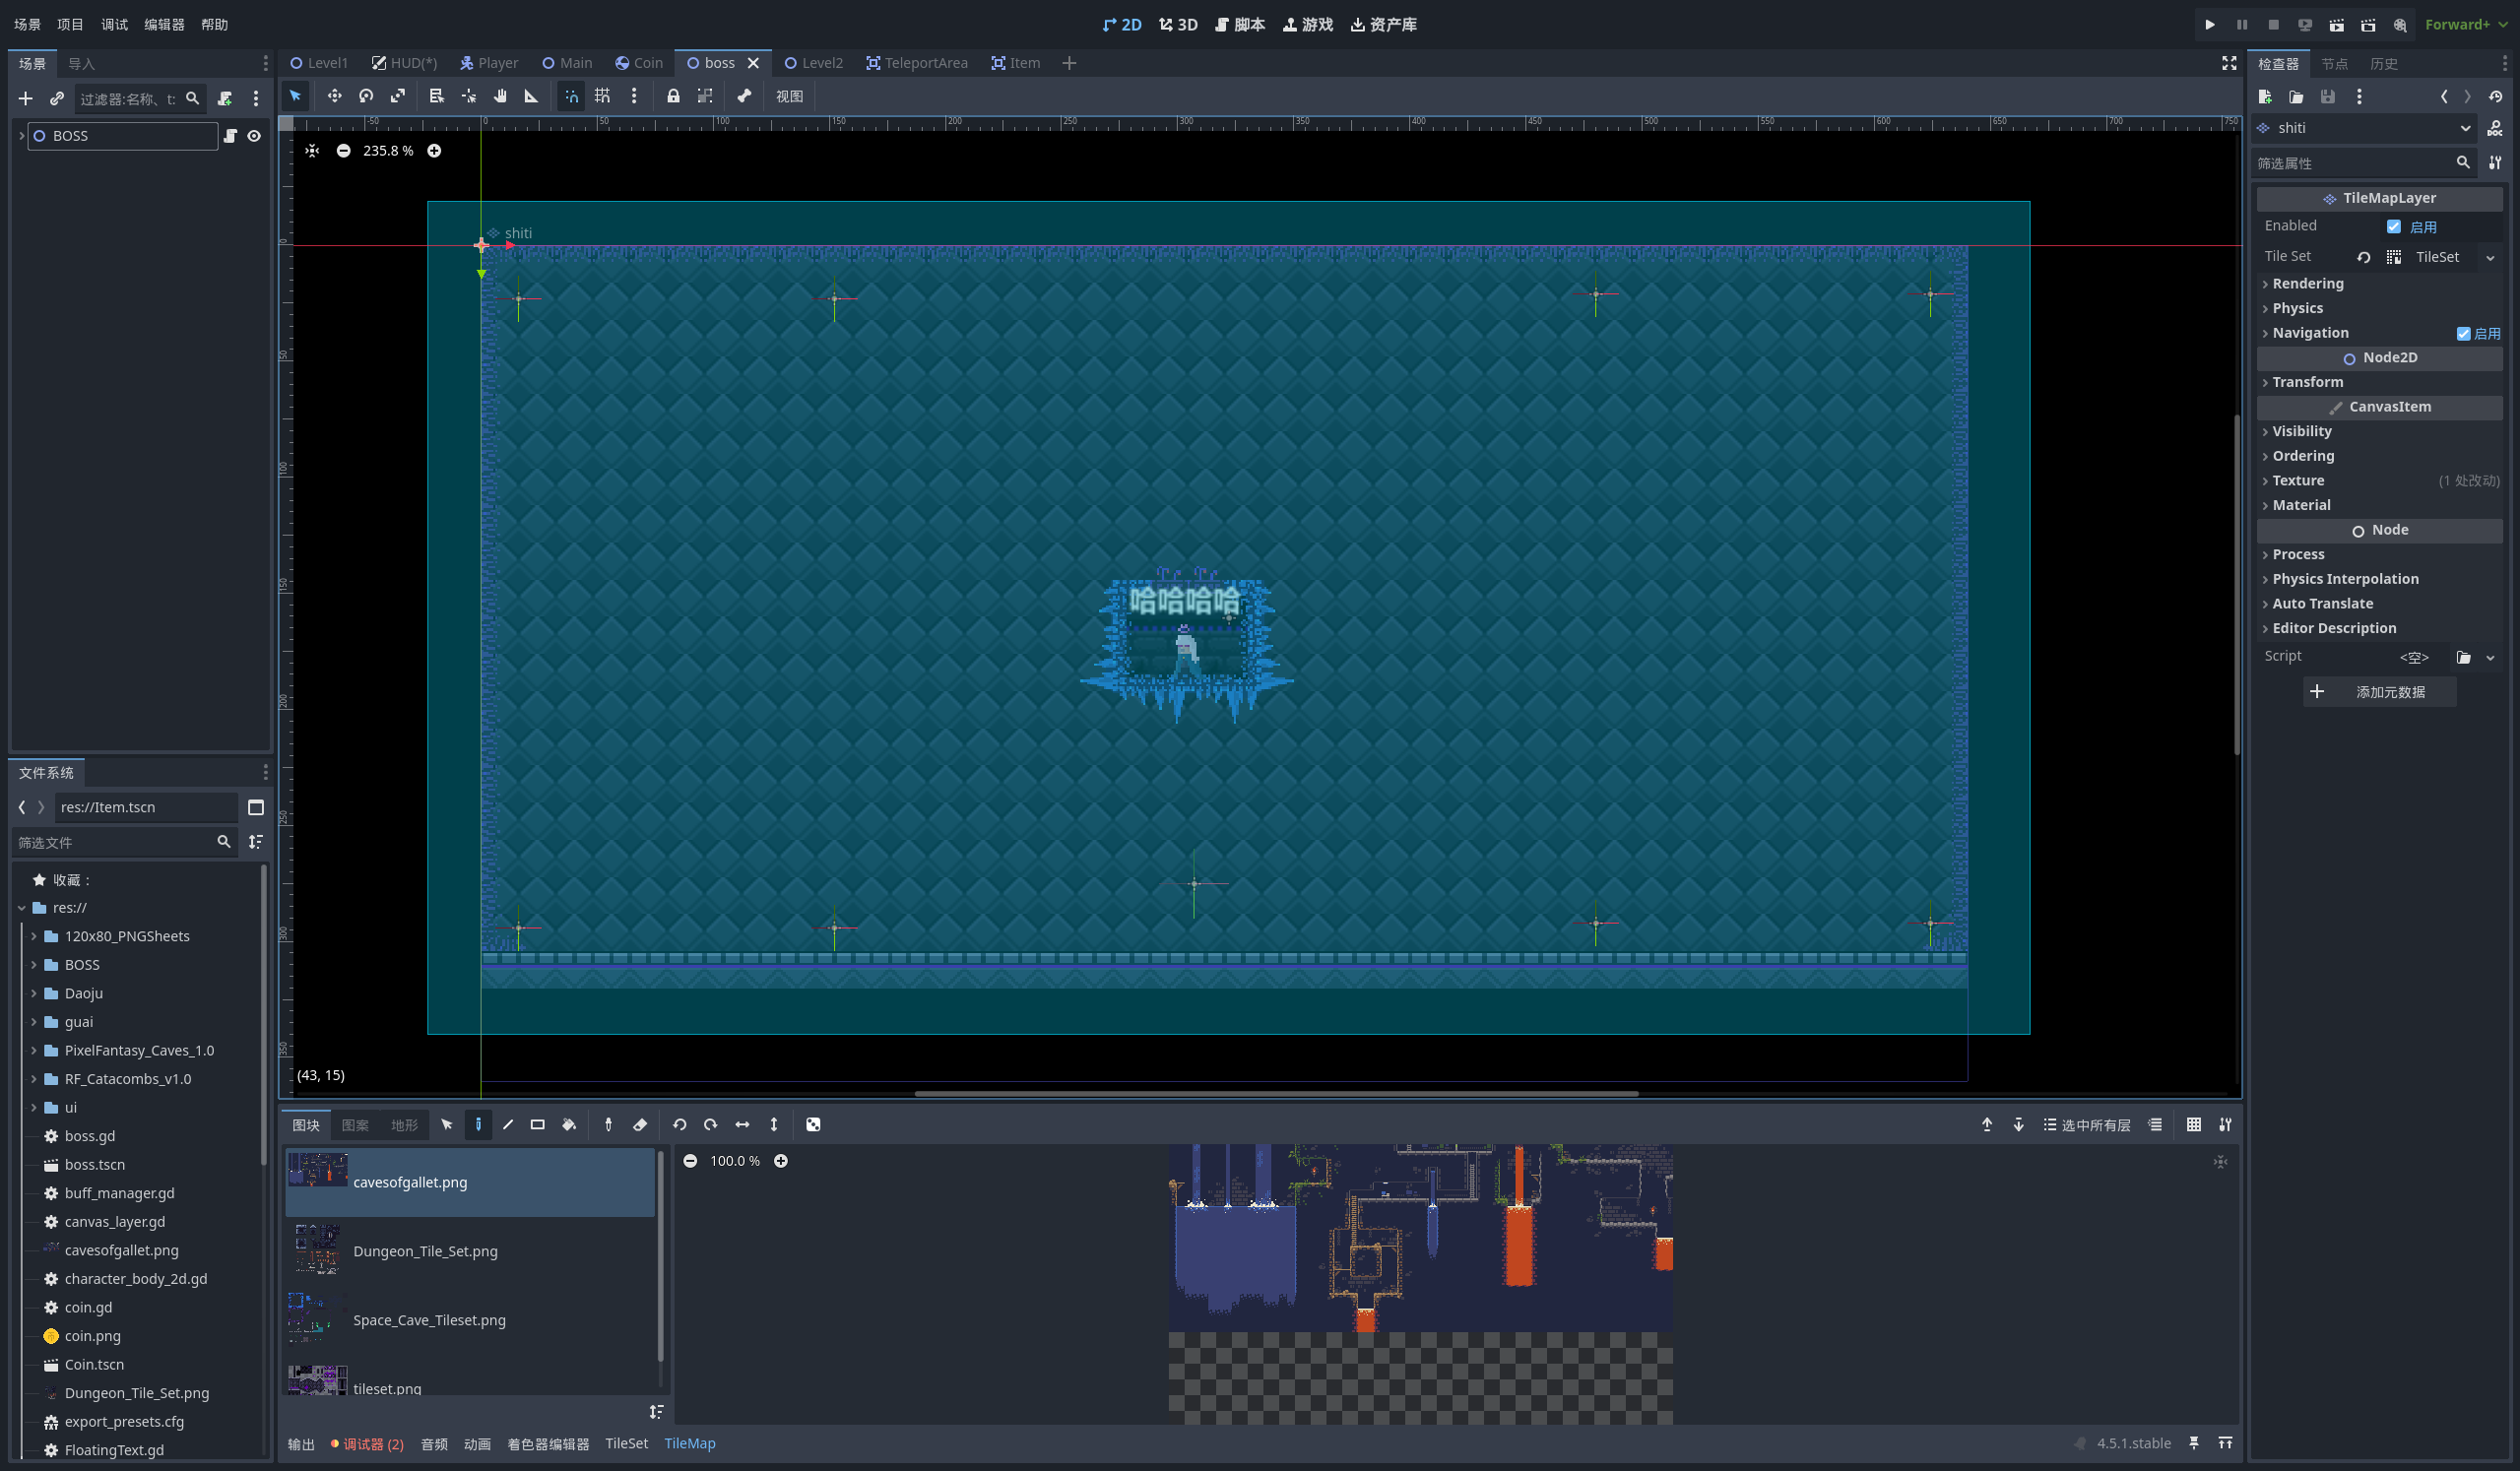Click the add new node plus icon
This screenshot has height=1471, width=2520.
coord(26,99)
